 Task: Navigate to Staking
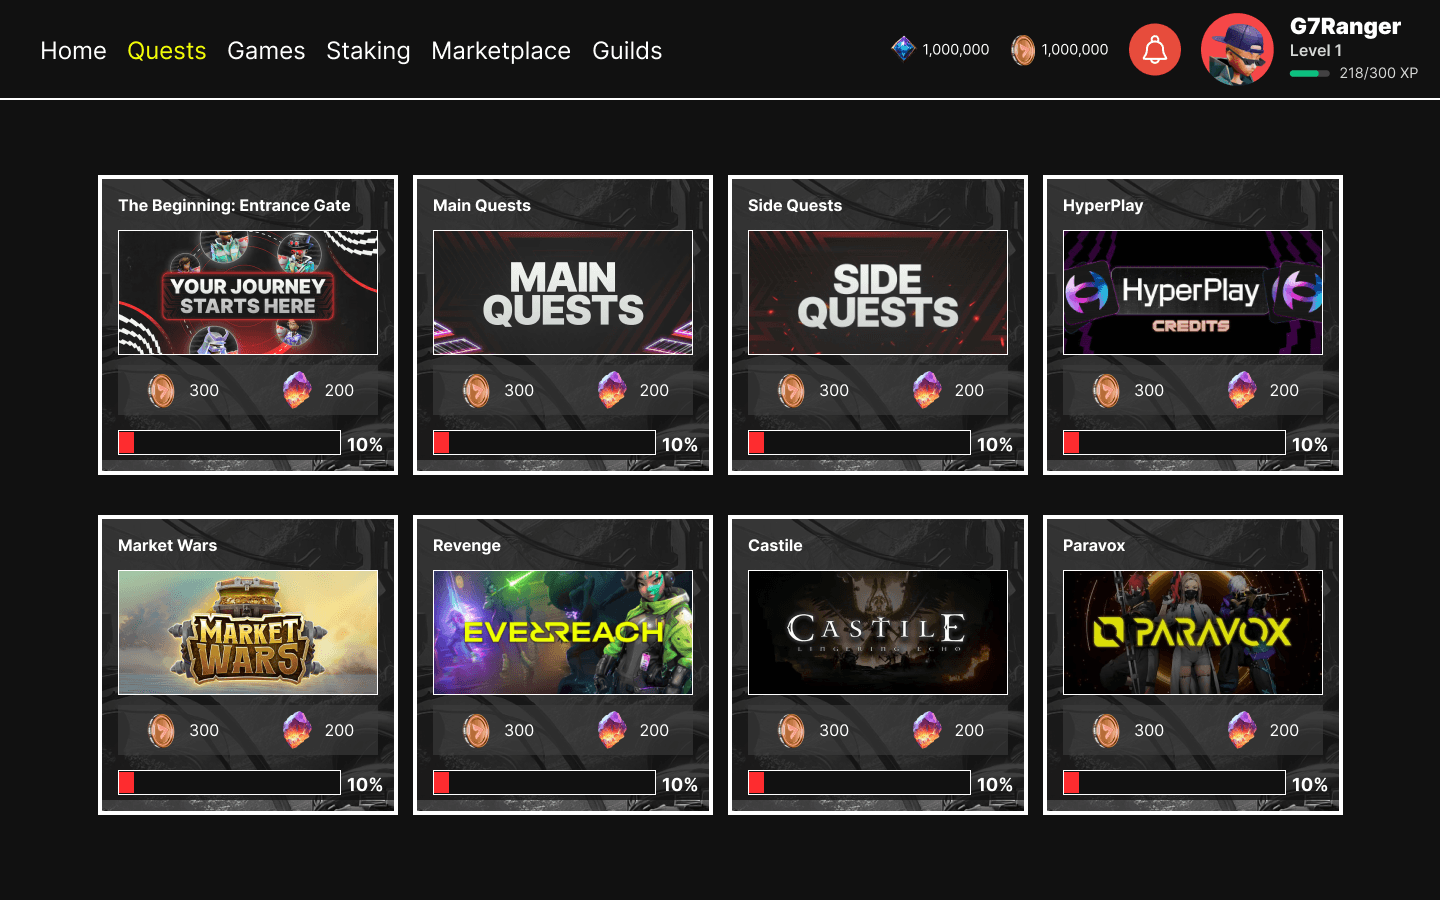[368, 51]
